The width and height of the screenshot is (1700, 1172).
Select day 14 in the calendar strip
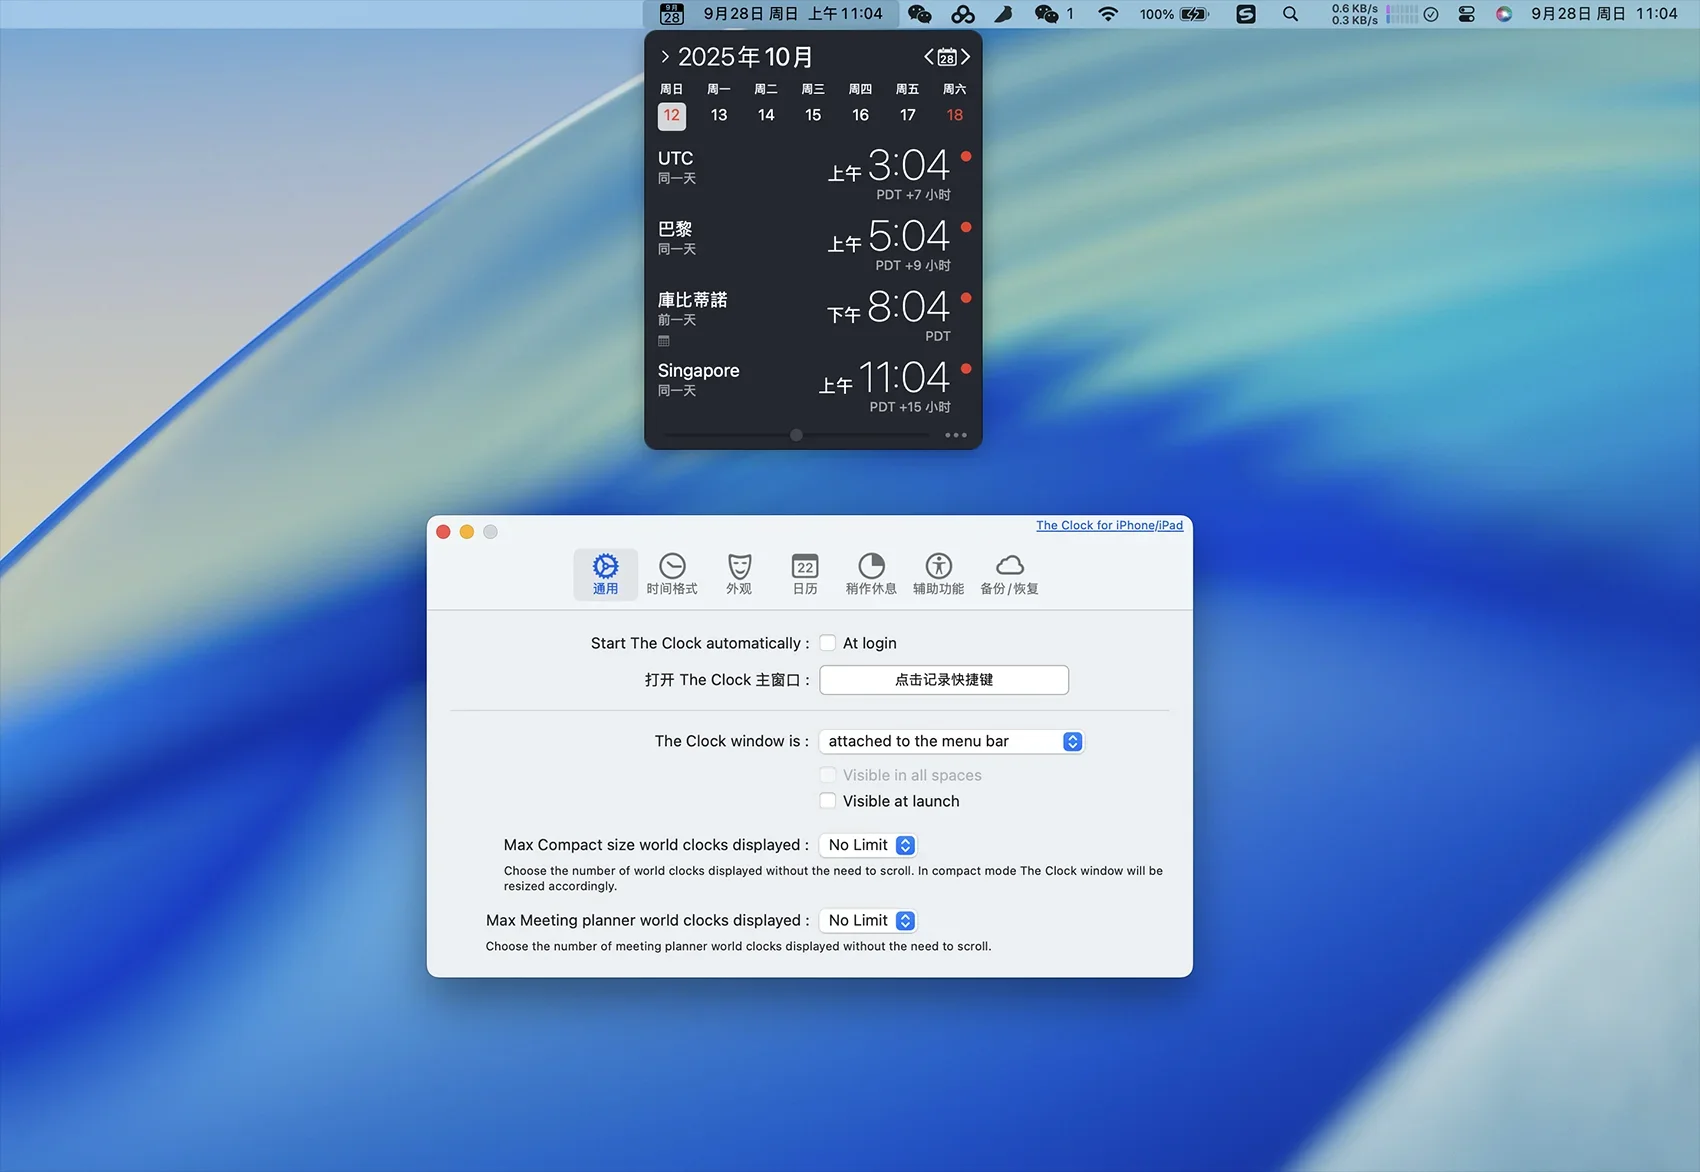coord(766,115)
